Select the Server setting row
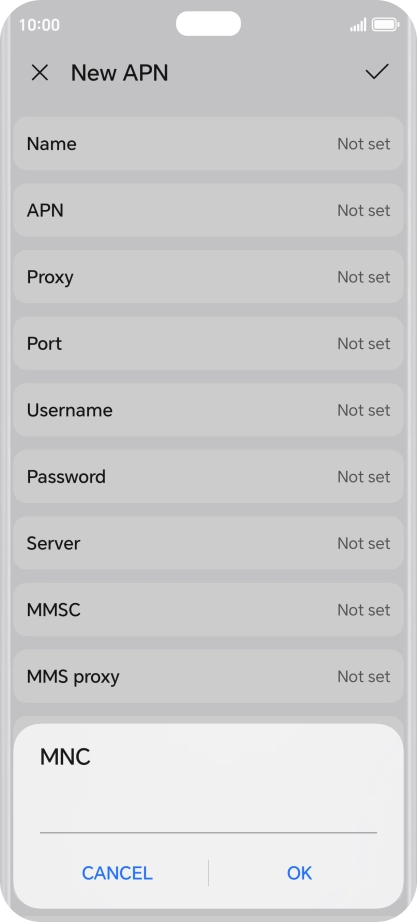This screenshot has width=417, height=922. pyautogui.click(x=208, y=543)
